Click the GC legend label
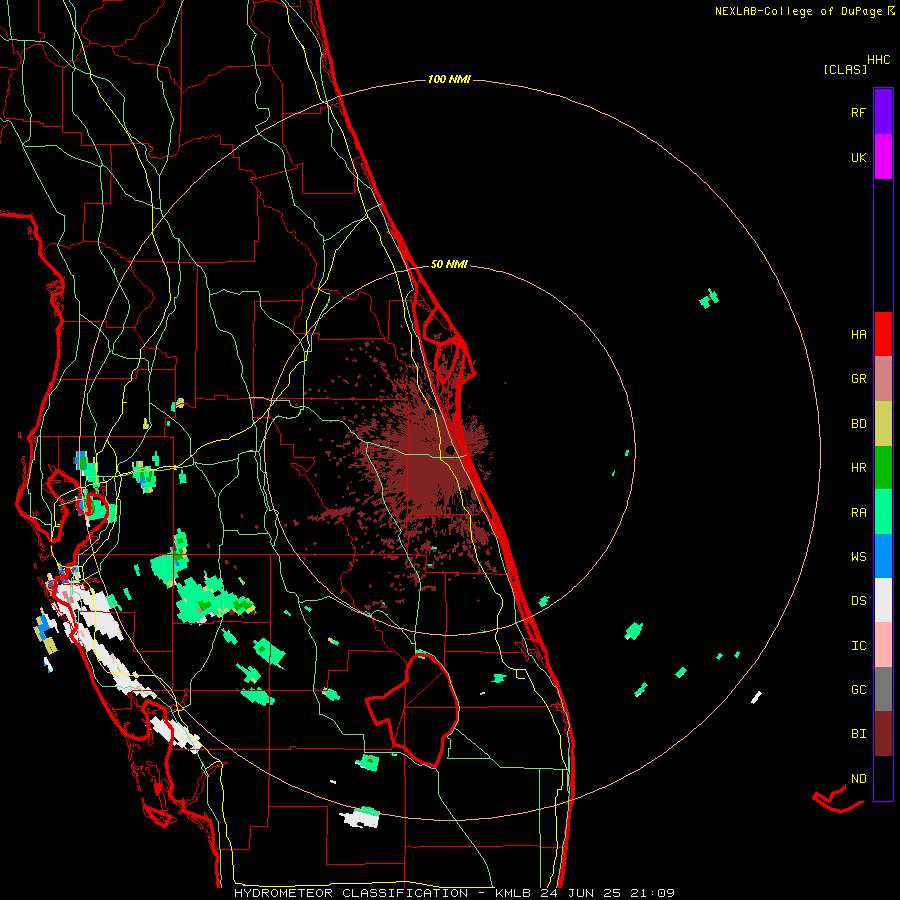Screen dimensions: 900x900 (x=858, y=690)
